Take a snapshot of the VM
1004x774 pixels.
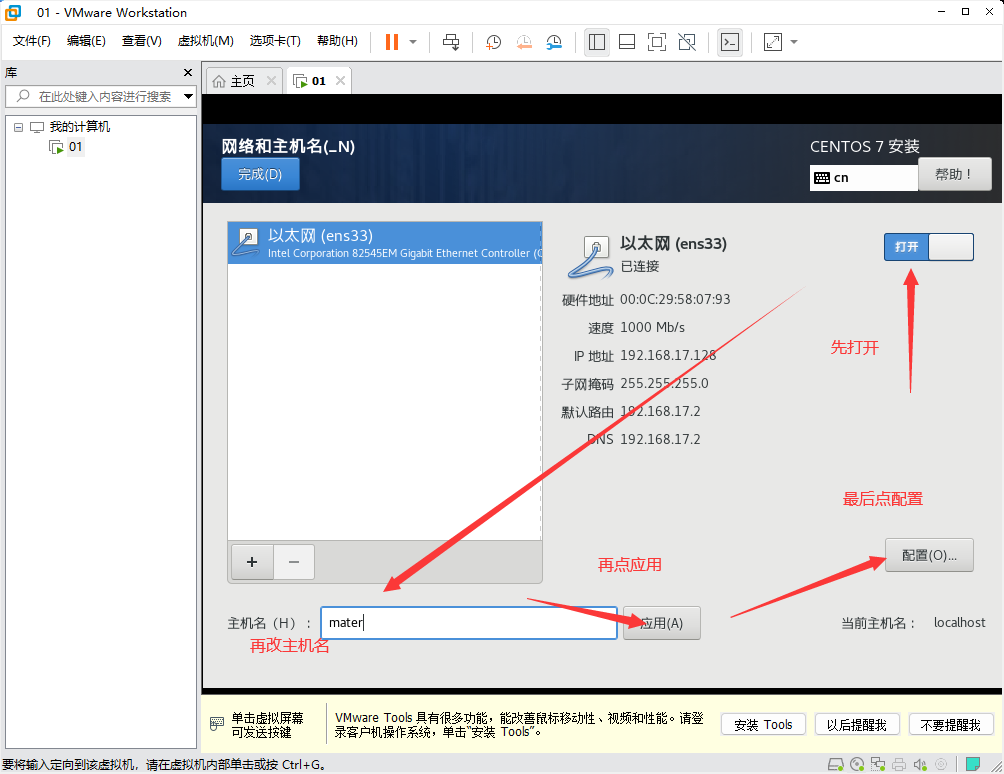(x=493, y=42)
